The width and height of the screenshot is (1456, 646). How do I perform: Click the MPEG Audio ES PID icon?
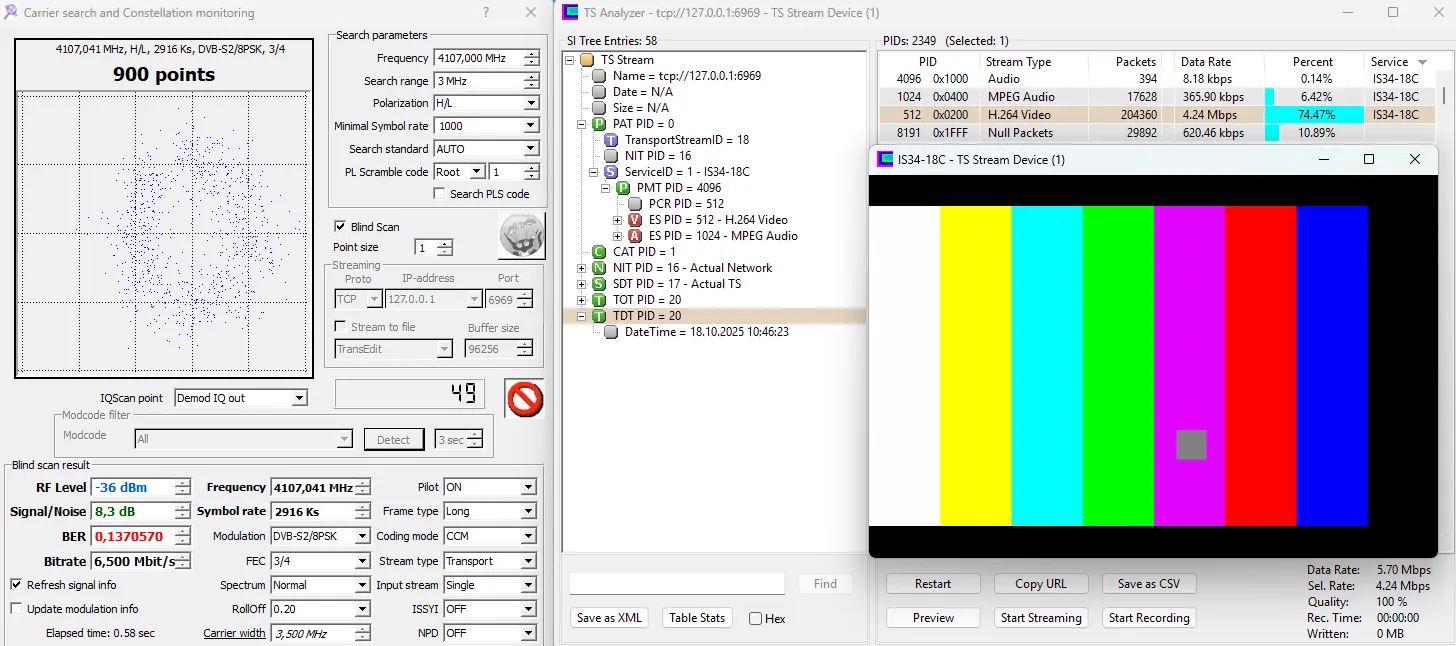(x=634, y=236)
